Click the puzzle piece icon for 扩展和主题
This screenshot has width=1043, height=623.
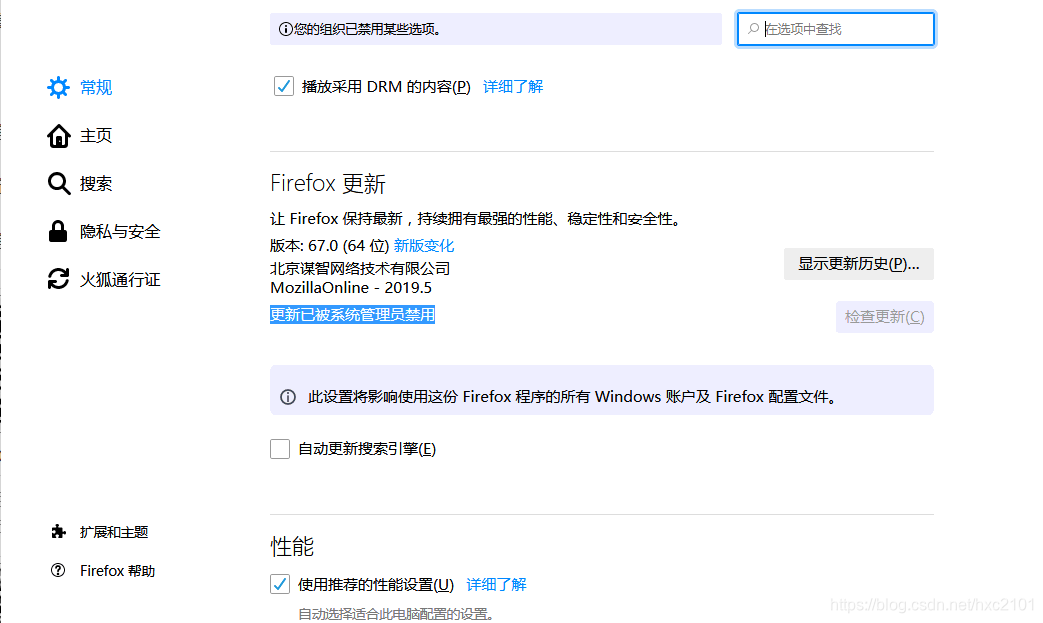click(x=59, y=532)
